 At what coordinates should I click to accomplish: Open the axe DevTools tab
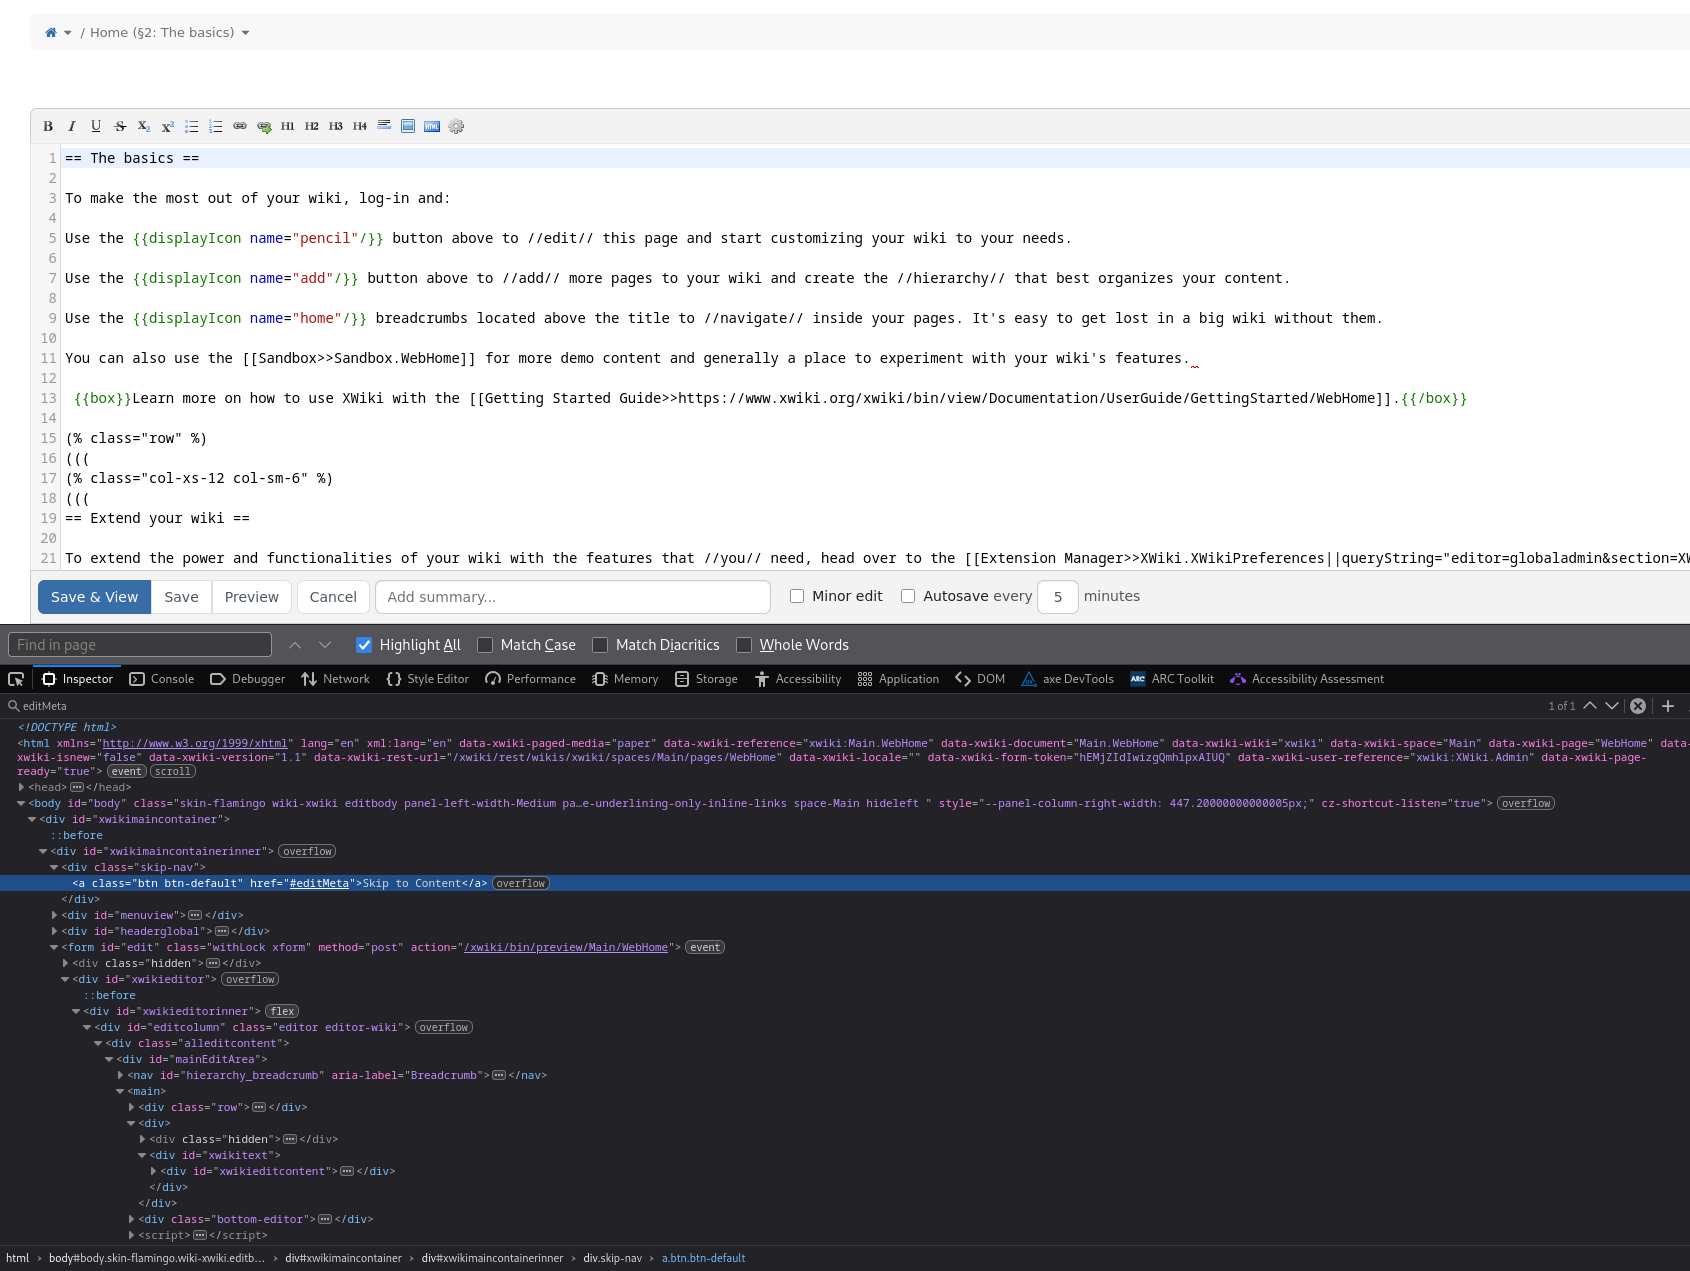(1068, 679)
